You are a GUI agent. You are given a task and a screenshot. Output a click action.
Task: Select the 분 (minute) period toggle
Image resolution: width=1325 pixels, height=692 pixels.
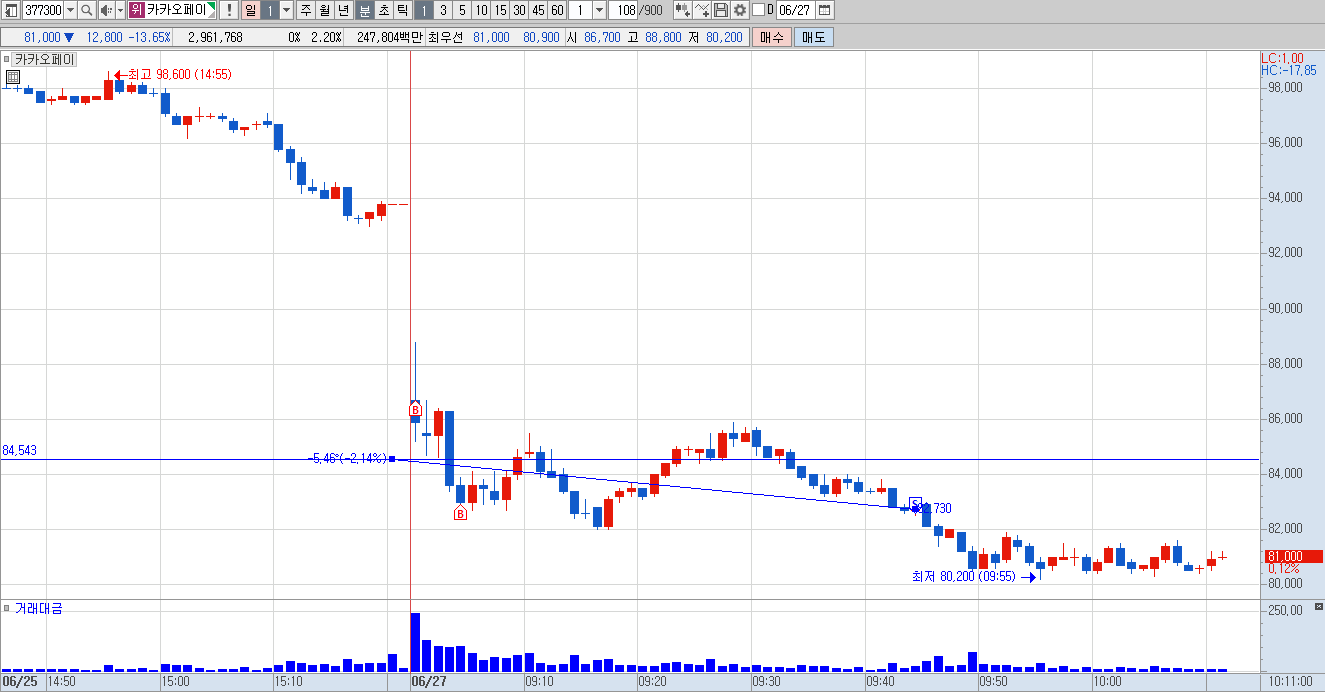[x=364, y=10]
